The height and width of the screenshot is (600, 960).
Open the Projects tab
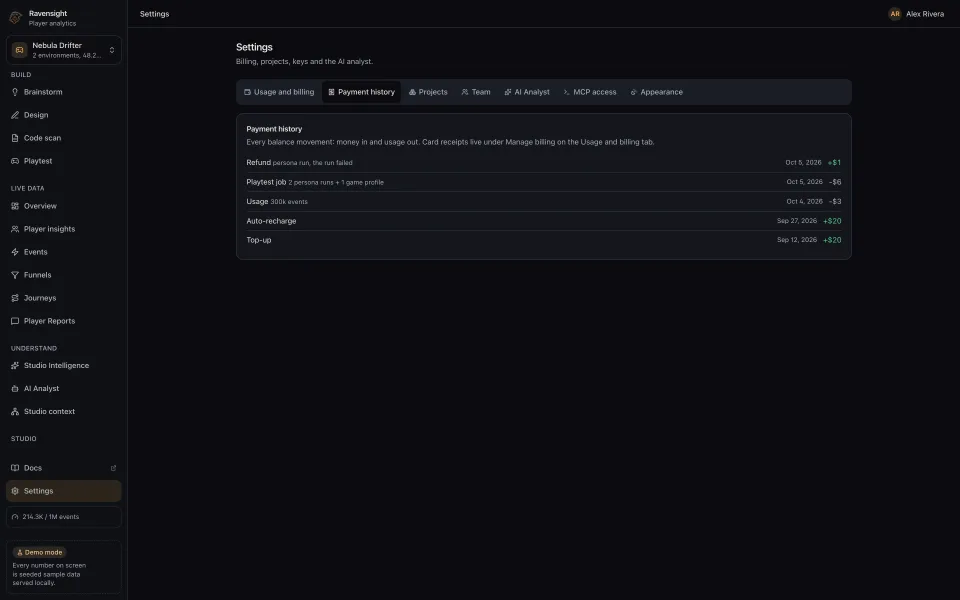click(x=428, y=92)
